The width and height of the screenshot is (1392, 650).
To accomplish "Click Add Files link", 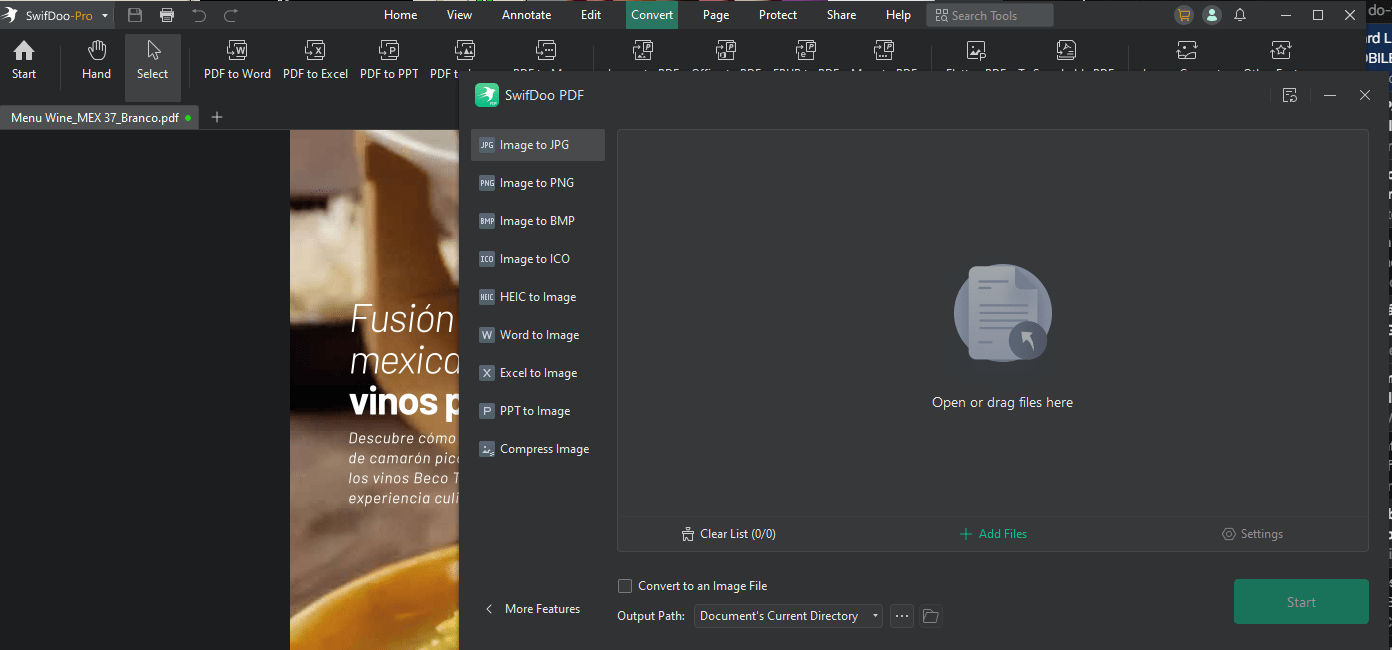I will (x=993, y=534).
